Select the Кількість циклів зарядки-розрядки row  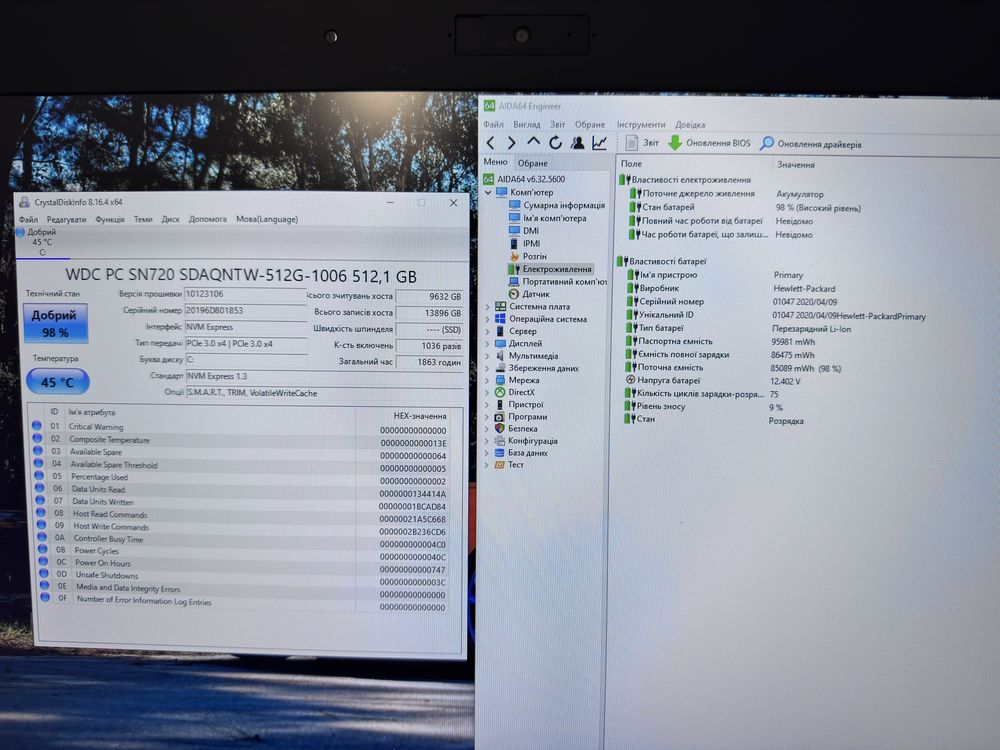pos(702,393)
